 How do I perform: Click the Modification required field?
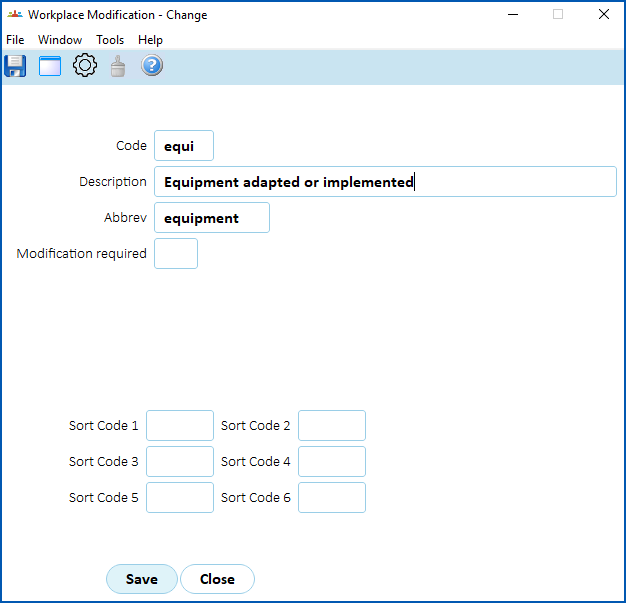tap(176, 254)
